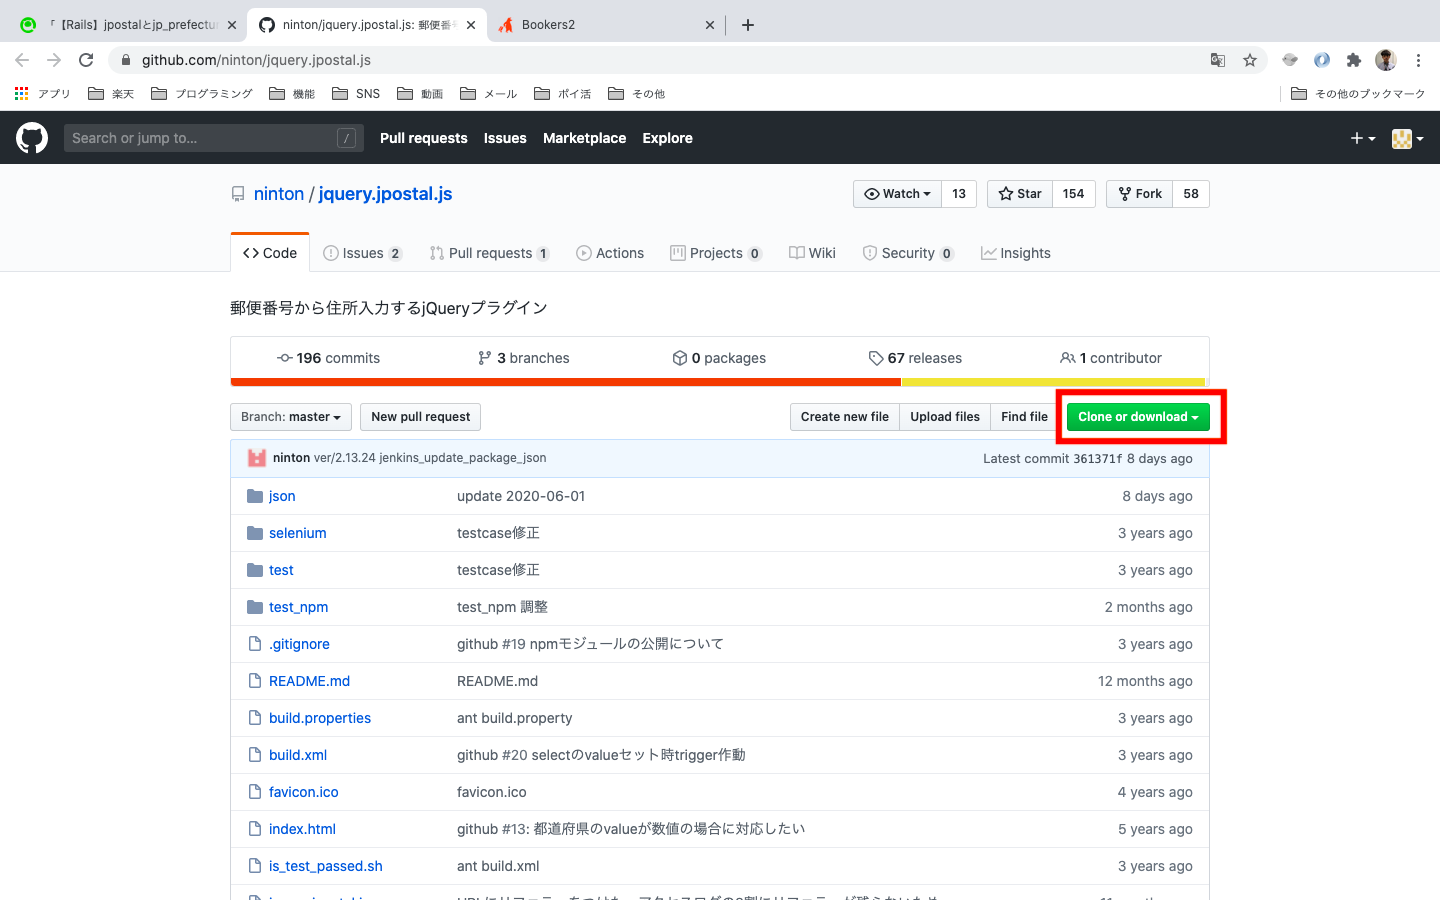This screenshot has height=900, width=1440.
Task: Click the language bar's yellow segment
Action: tap(1053, 382)
